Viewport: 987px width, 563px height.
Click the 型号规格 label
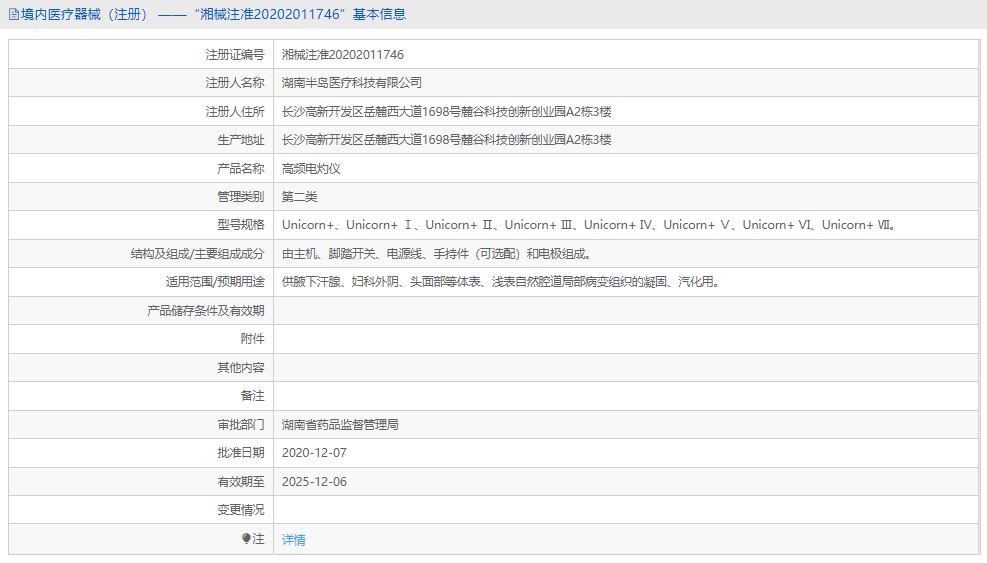[x=241, y=225]
